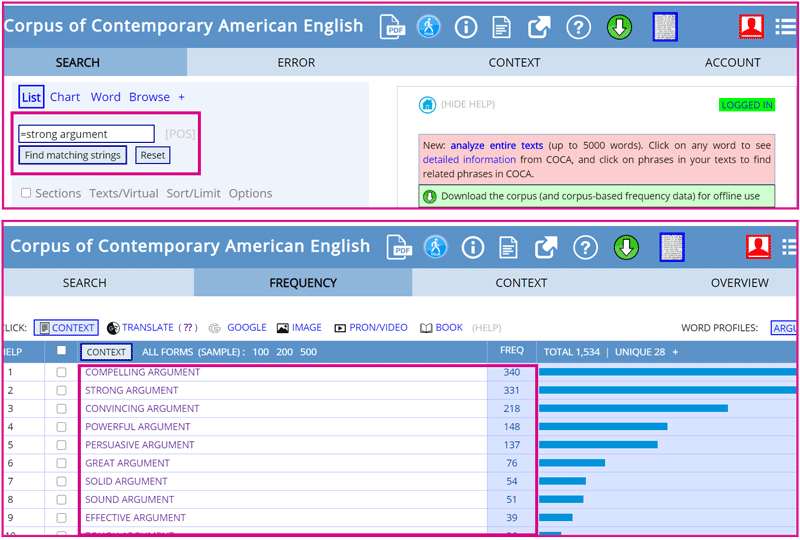Click green download arrow icon in corpus notice
Screen dimensions: 800x540
coord(429,196)
